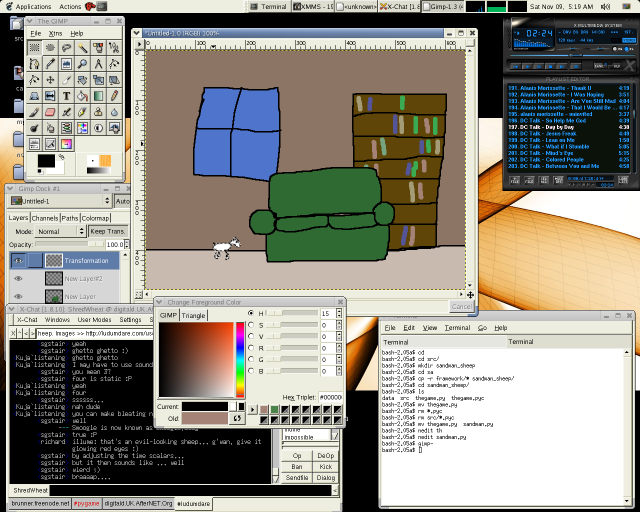
Task: Switch to the Channels tab
Action: [45, 218]
